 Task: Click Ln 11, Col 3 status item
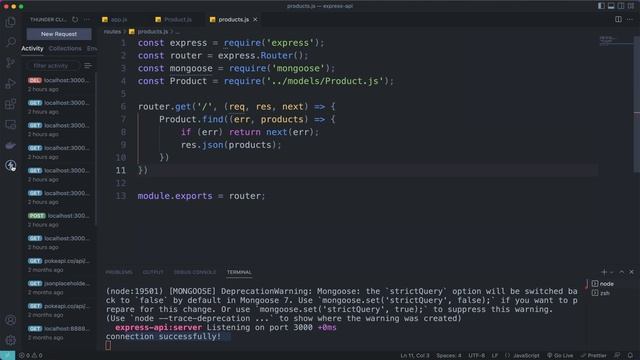tap(415, 356)
